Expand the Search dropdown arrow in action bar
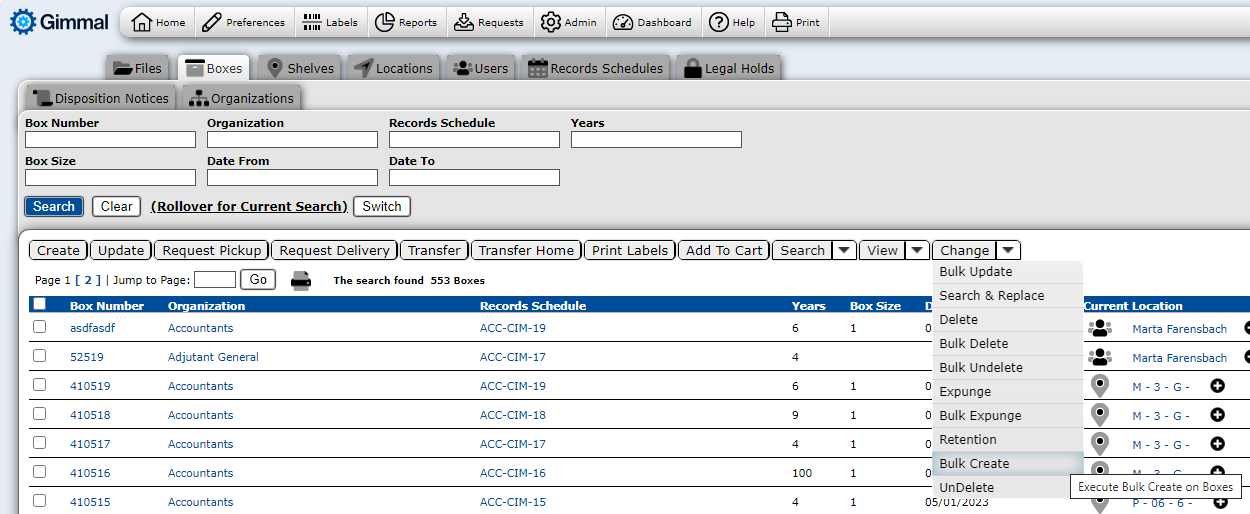Screen dimensions: 1250x514 tap(845, 251)
